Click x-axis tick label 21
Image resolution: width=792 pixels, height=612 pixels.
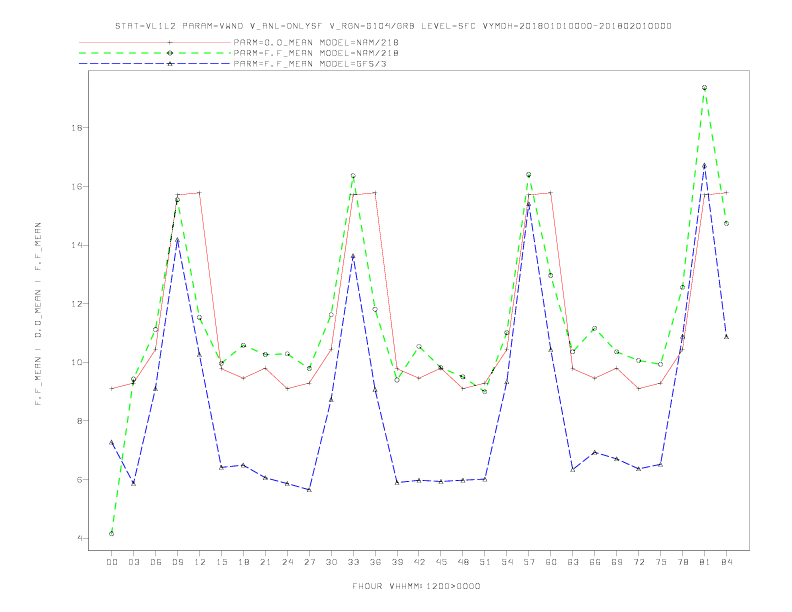tap(265, 562)
